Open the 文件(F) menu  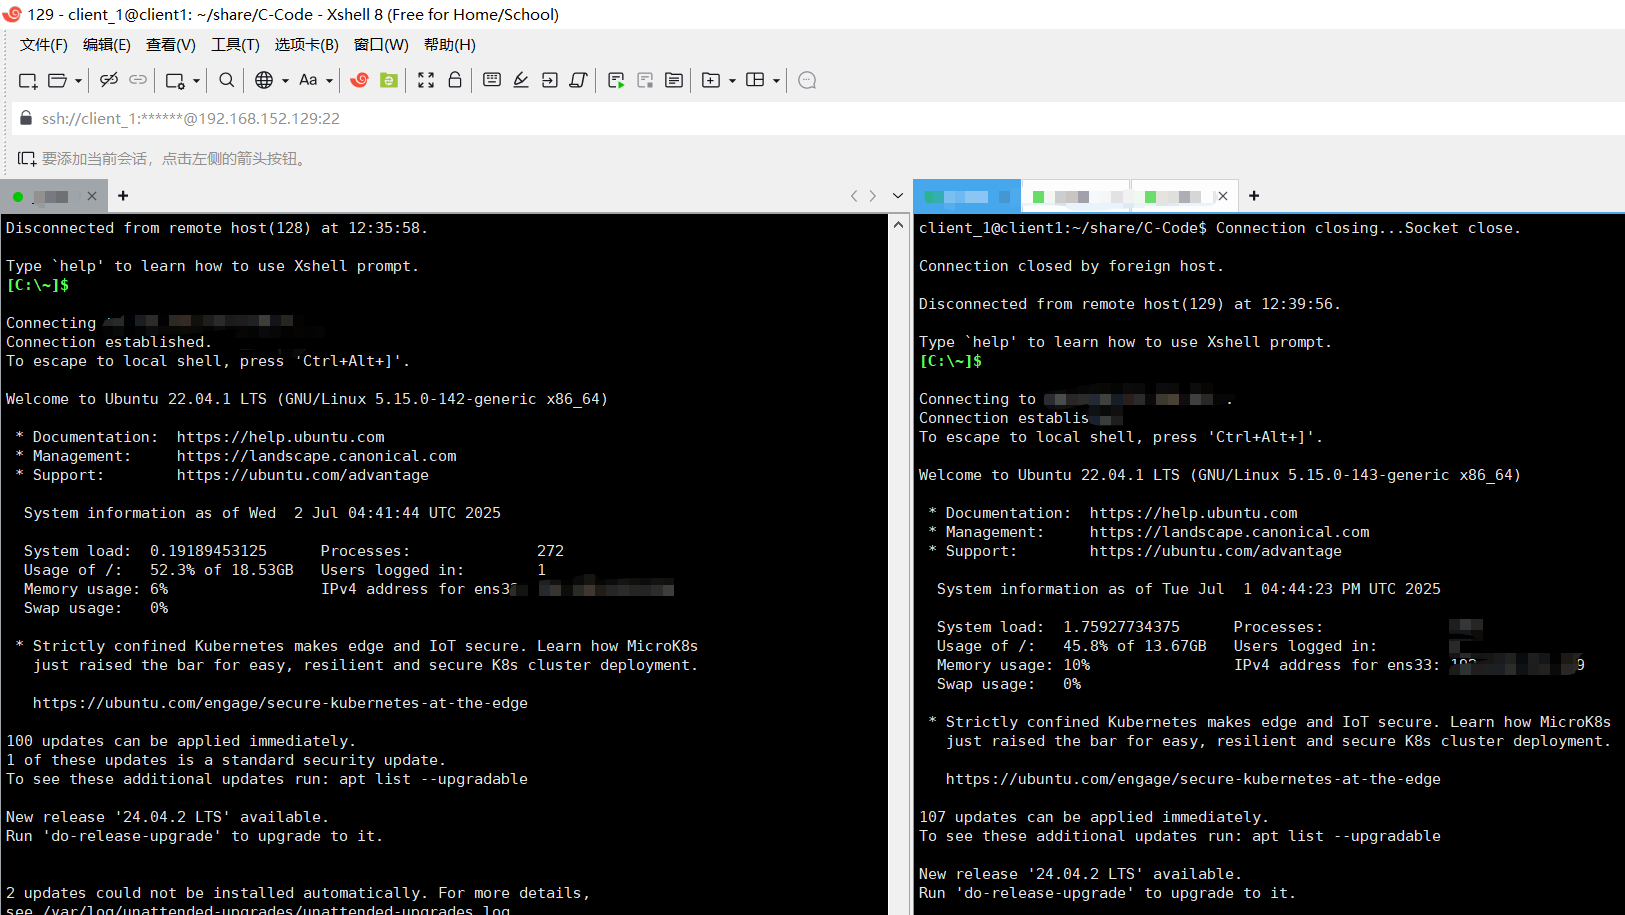point(44,45)
